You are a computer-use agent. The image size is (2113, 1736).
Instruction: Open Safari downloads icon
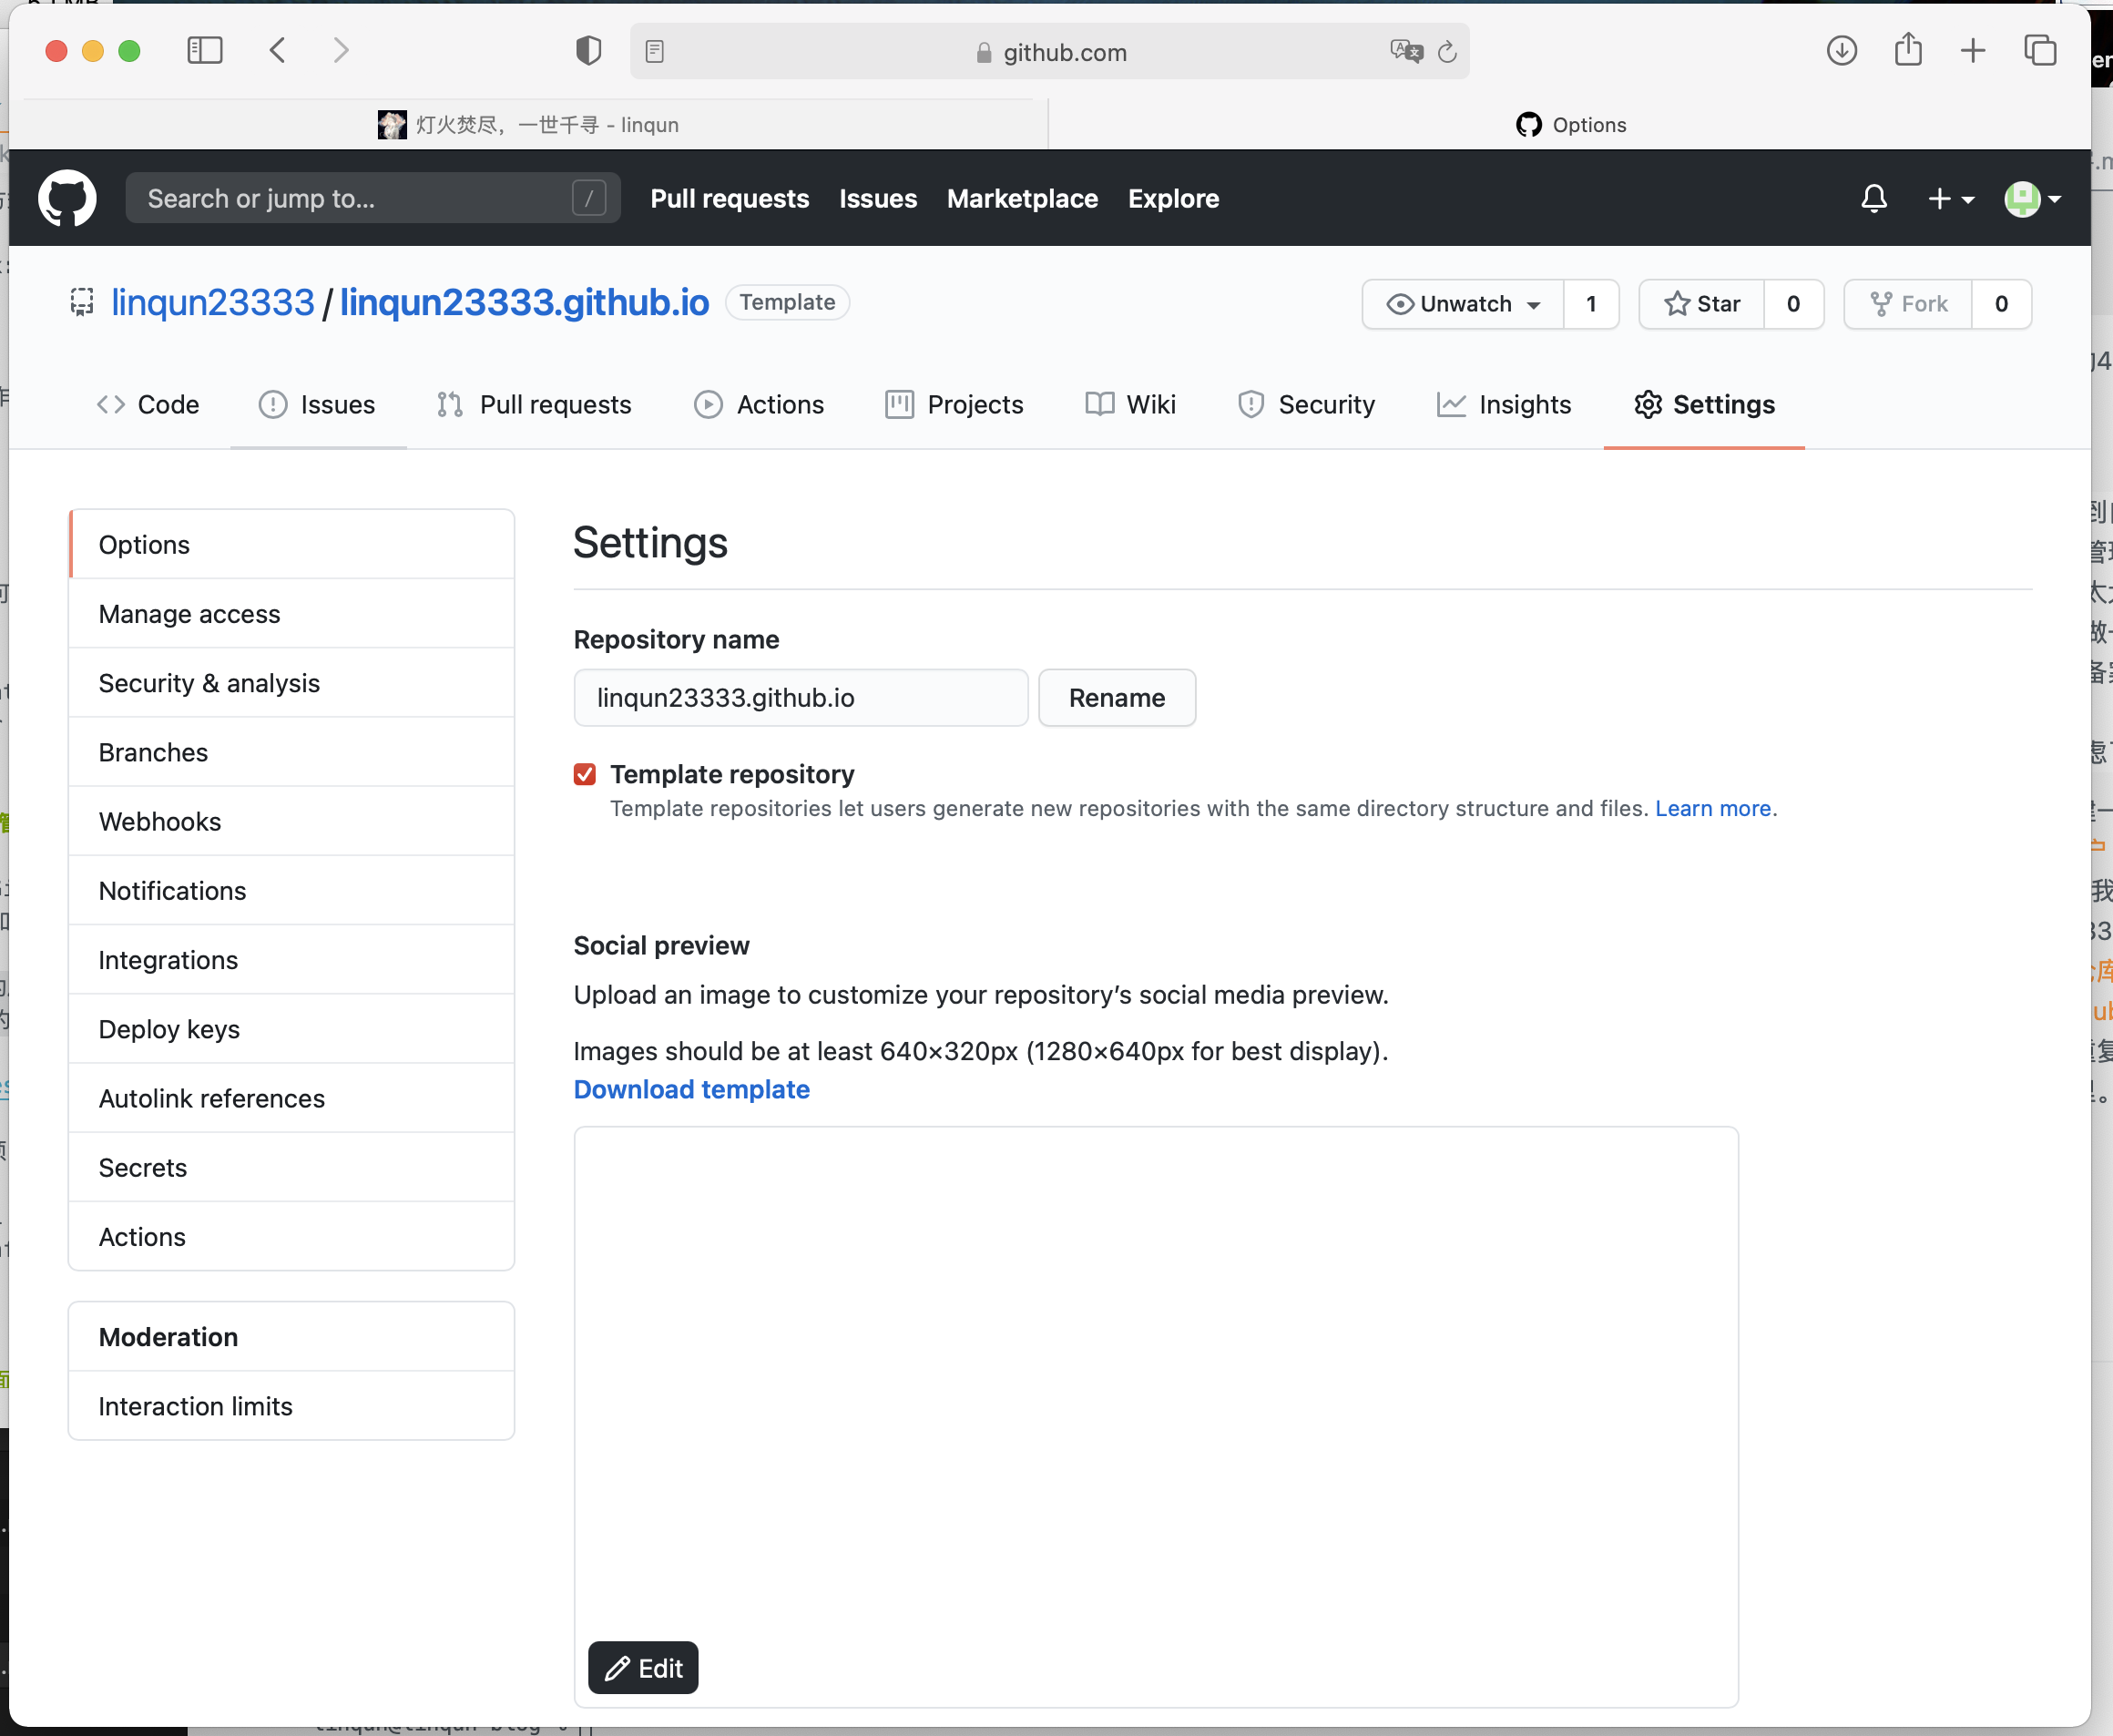1841,51
